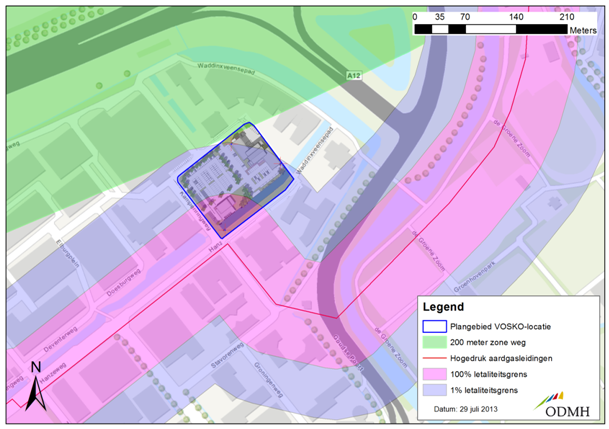Click the '70' scale bar value
Screen dimensions: 609x429
[465, 17]
